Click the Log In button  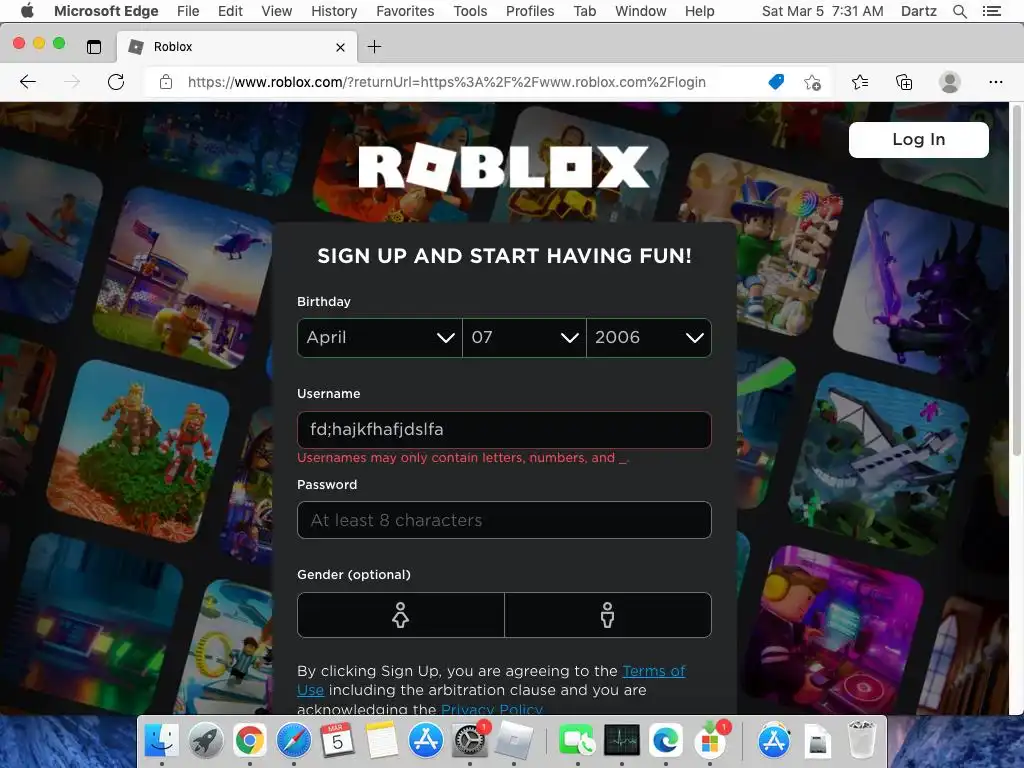918,139
